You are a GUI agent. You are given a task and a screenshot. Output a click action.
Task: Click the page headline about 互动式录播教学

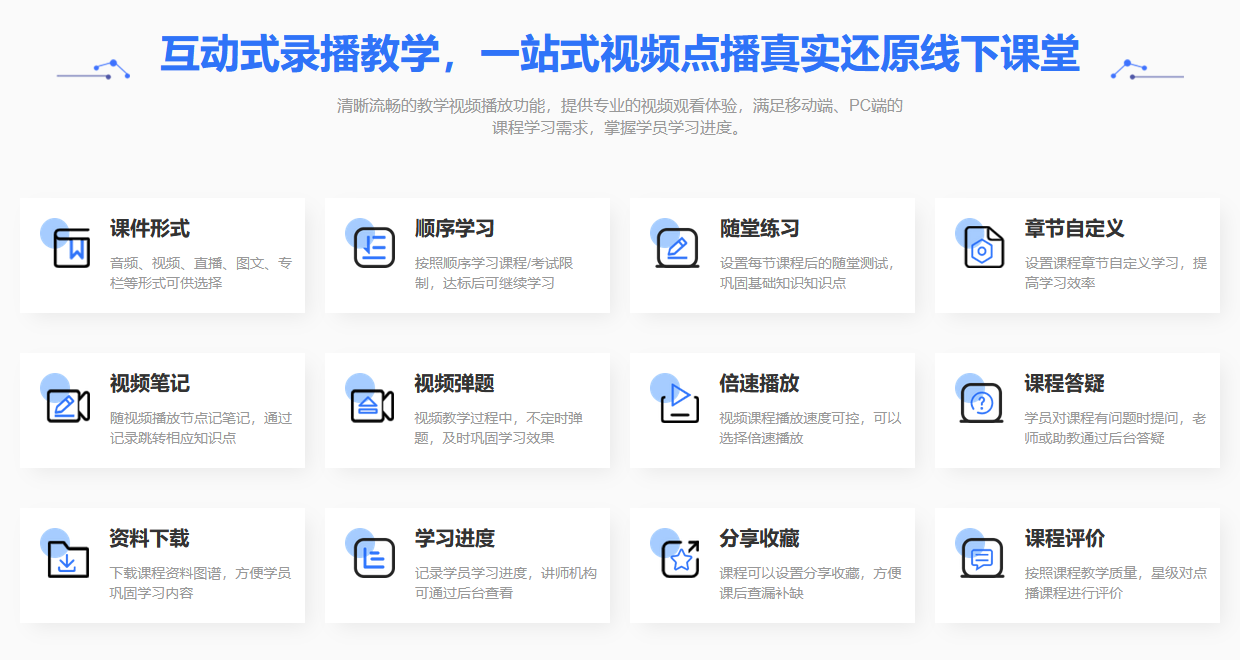(620, 57)
